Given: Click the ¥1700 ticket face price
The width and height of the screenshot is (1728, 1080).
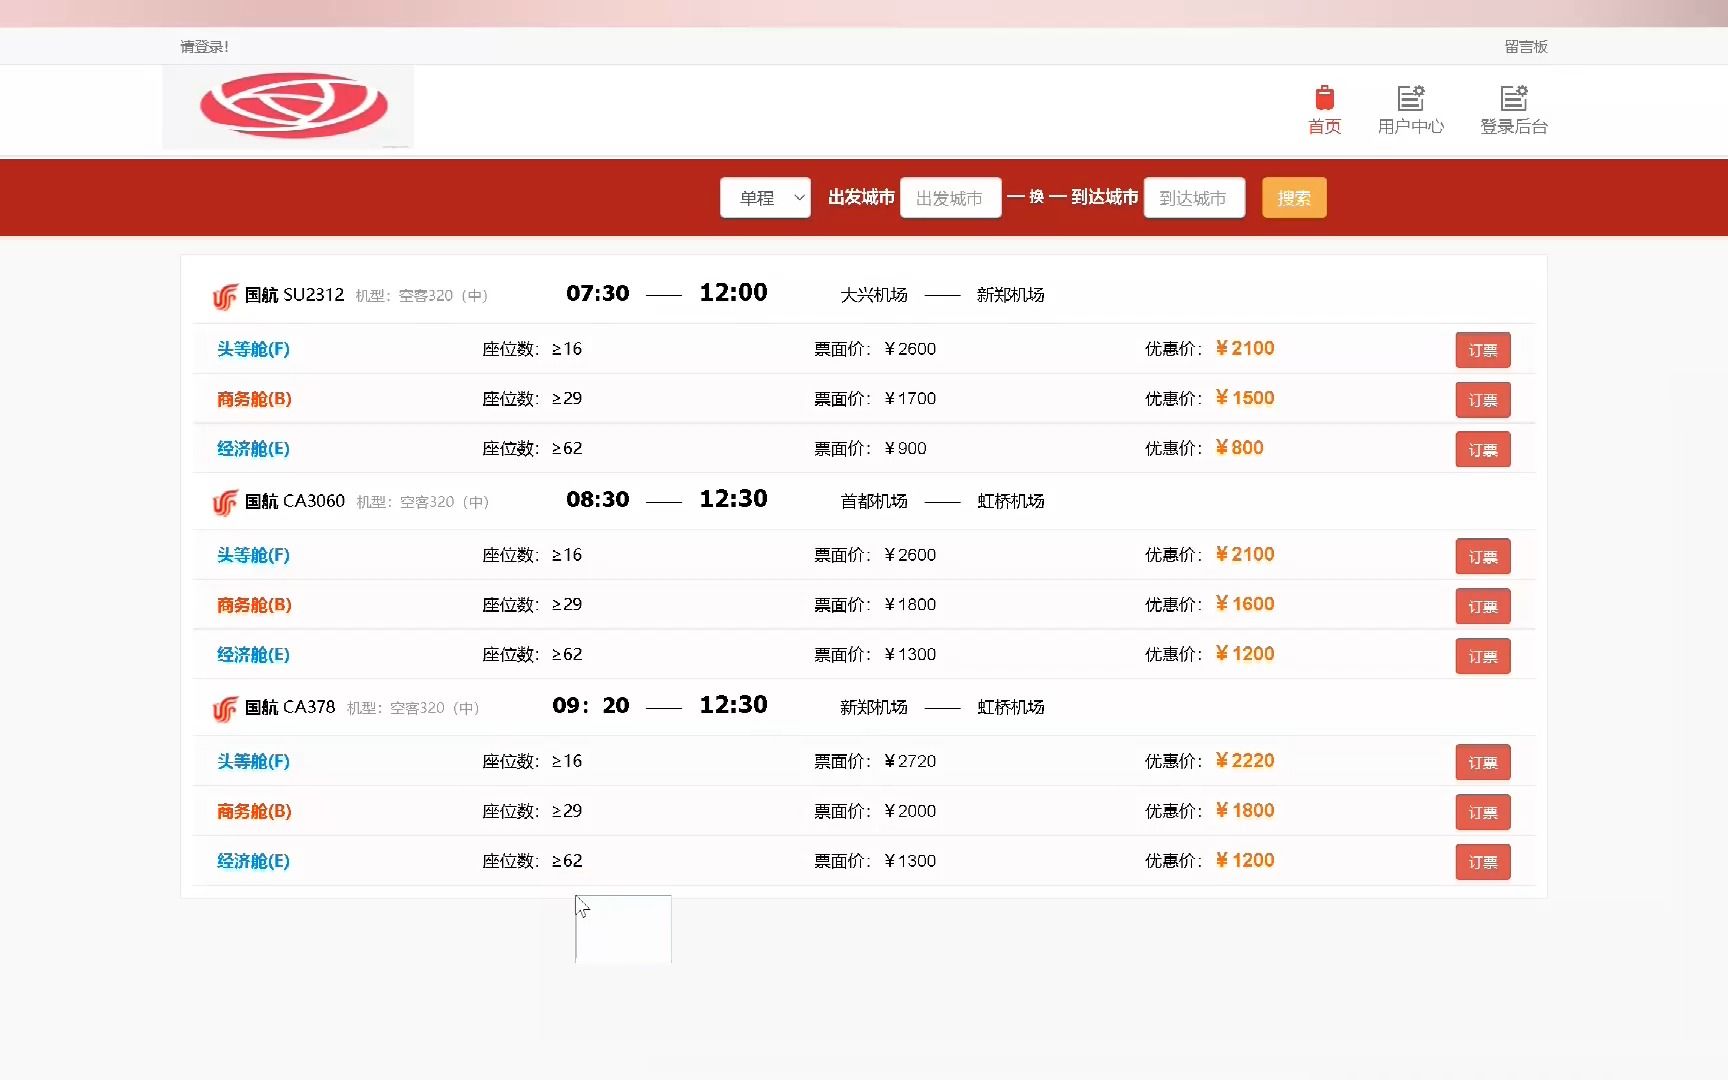Looking at the screenshot, I should [x=910, y=399].
